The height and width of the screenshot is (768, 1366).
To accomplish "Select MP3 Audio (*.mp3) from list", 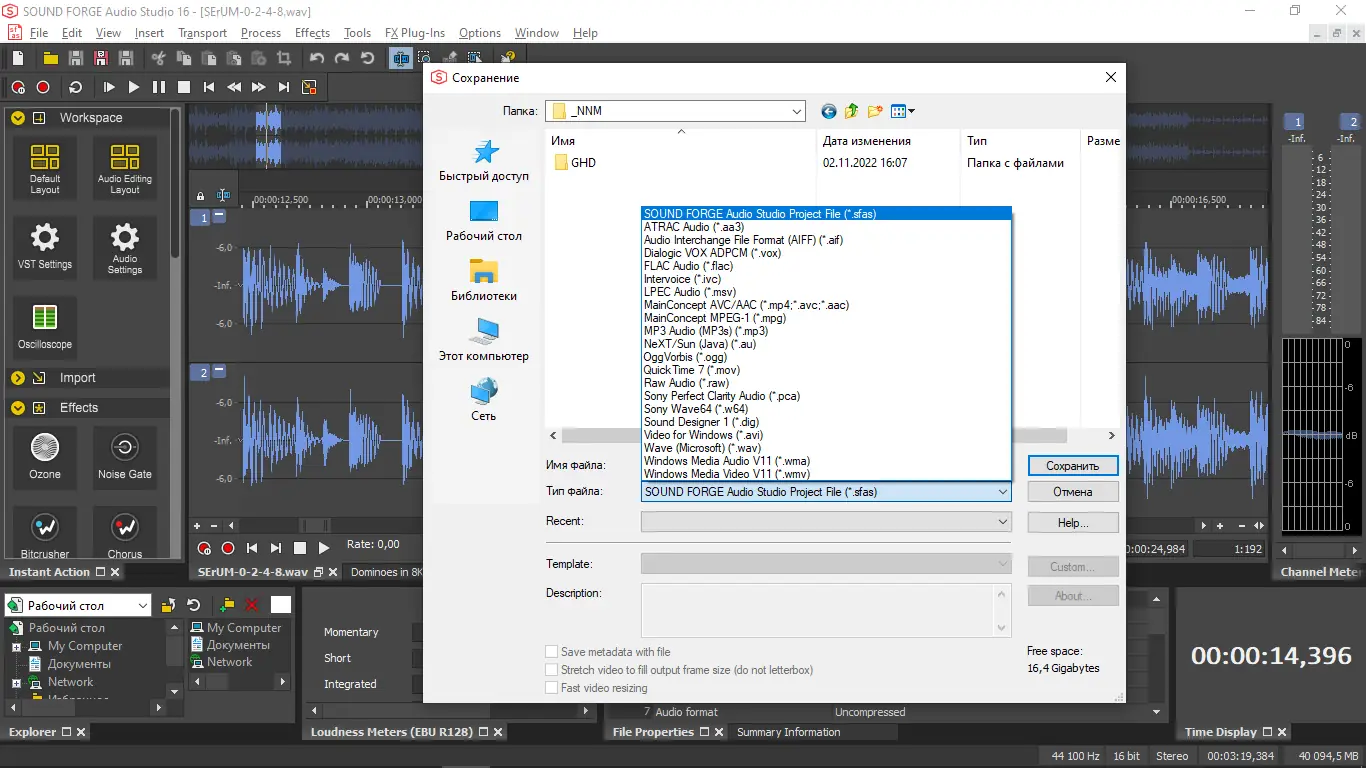I will [826, 331].
